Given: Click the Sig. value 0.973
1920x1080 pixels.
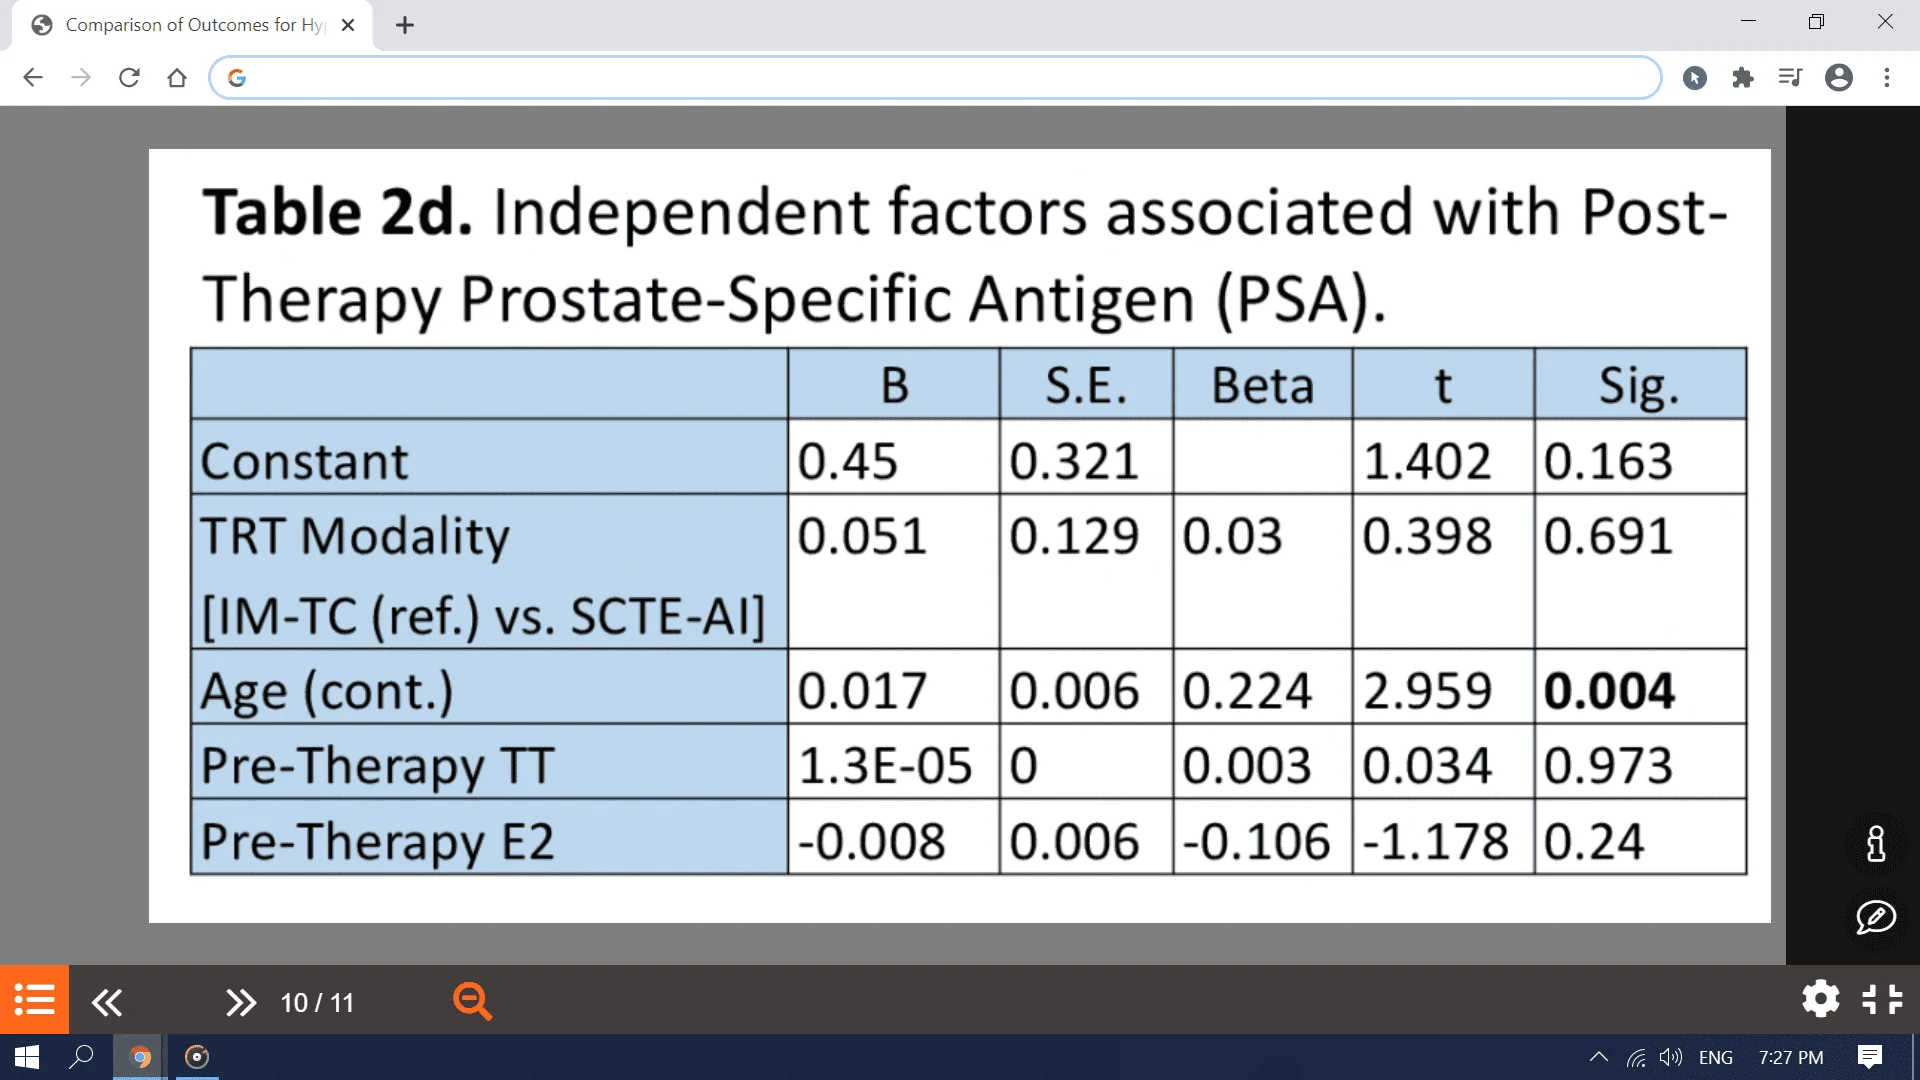Looking at the screenshot, I should tap(1609, 766).
